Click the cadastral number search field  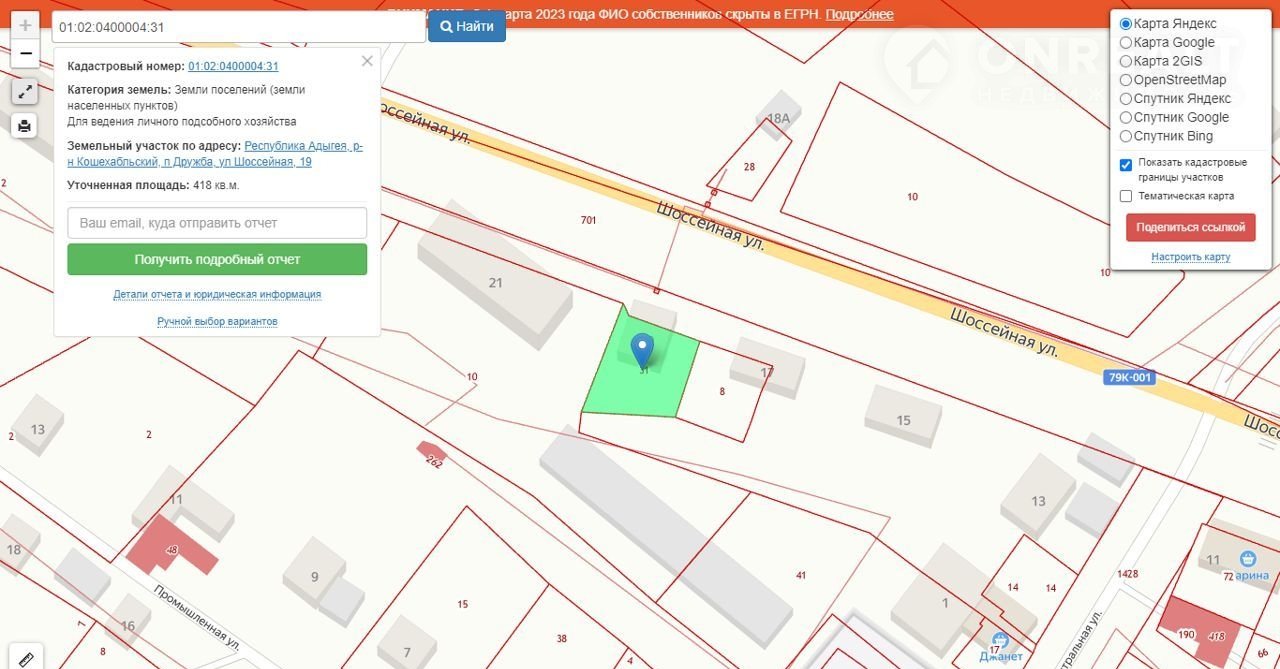click(238, 27)
